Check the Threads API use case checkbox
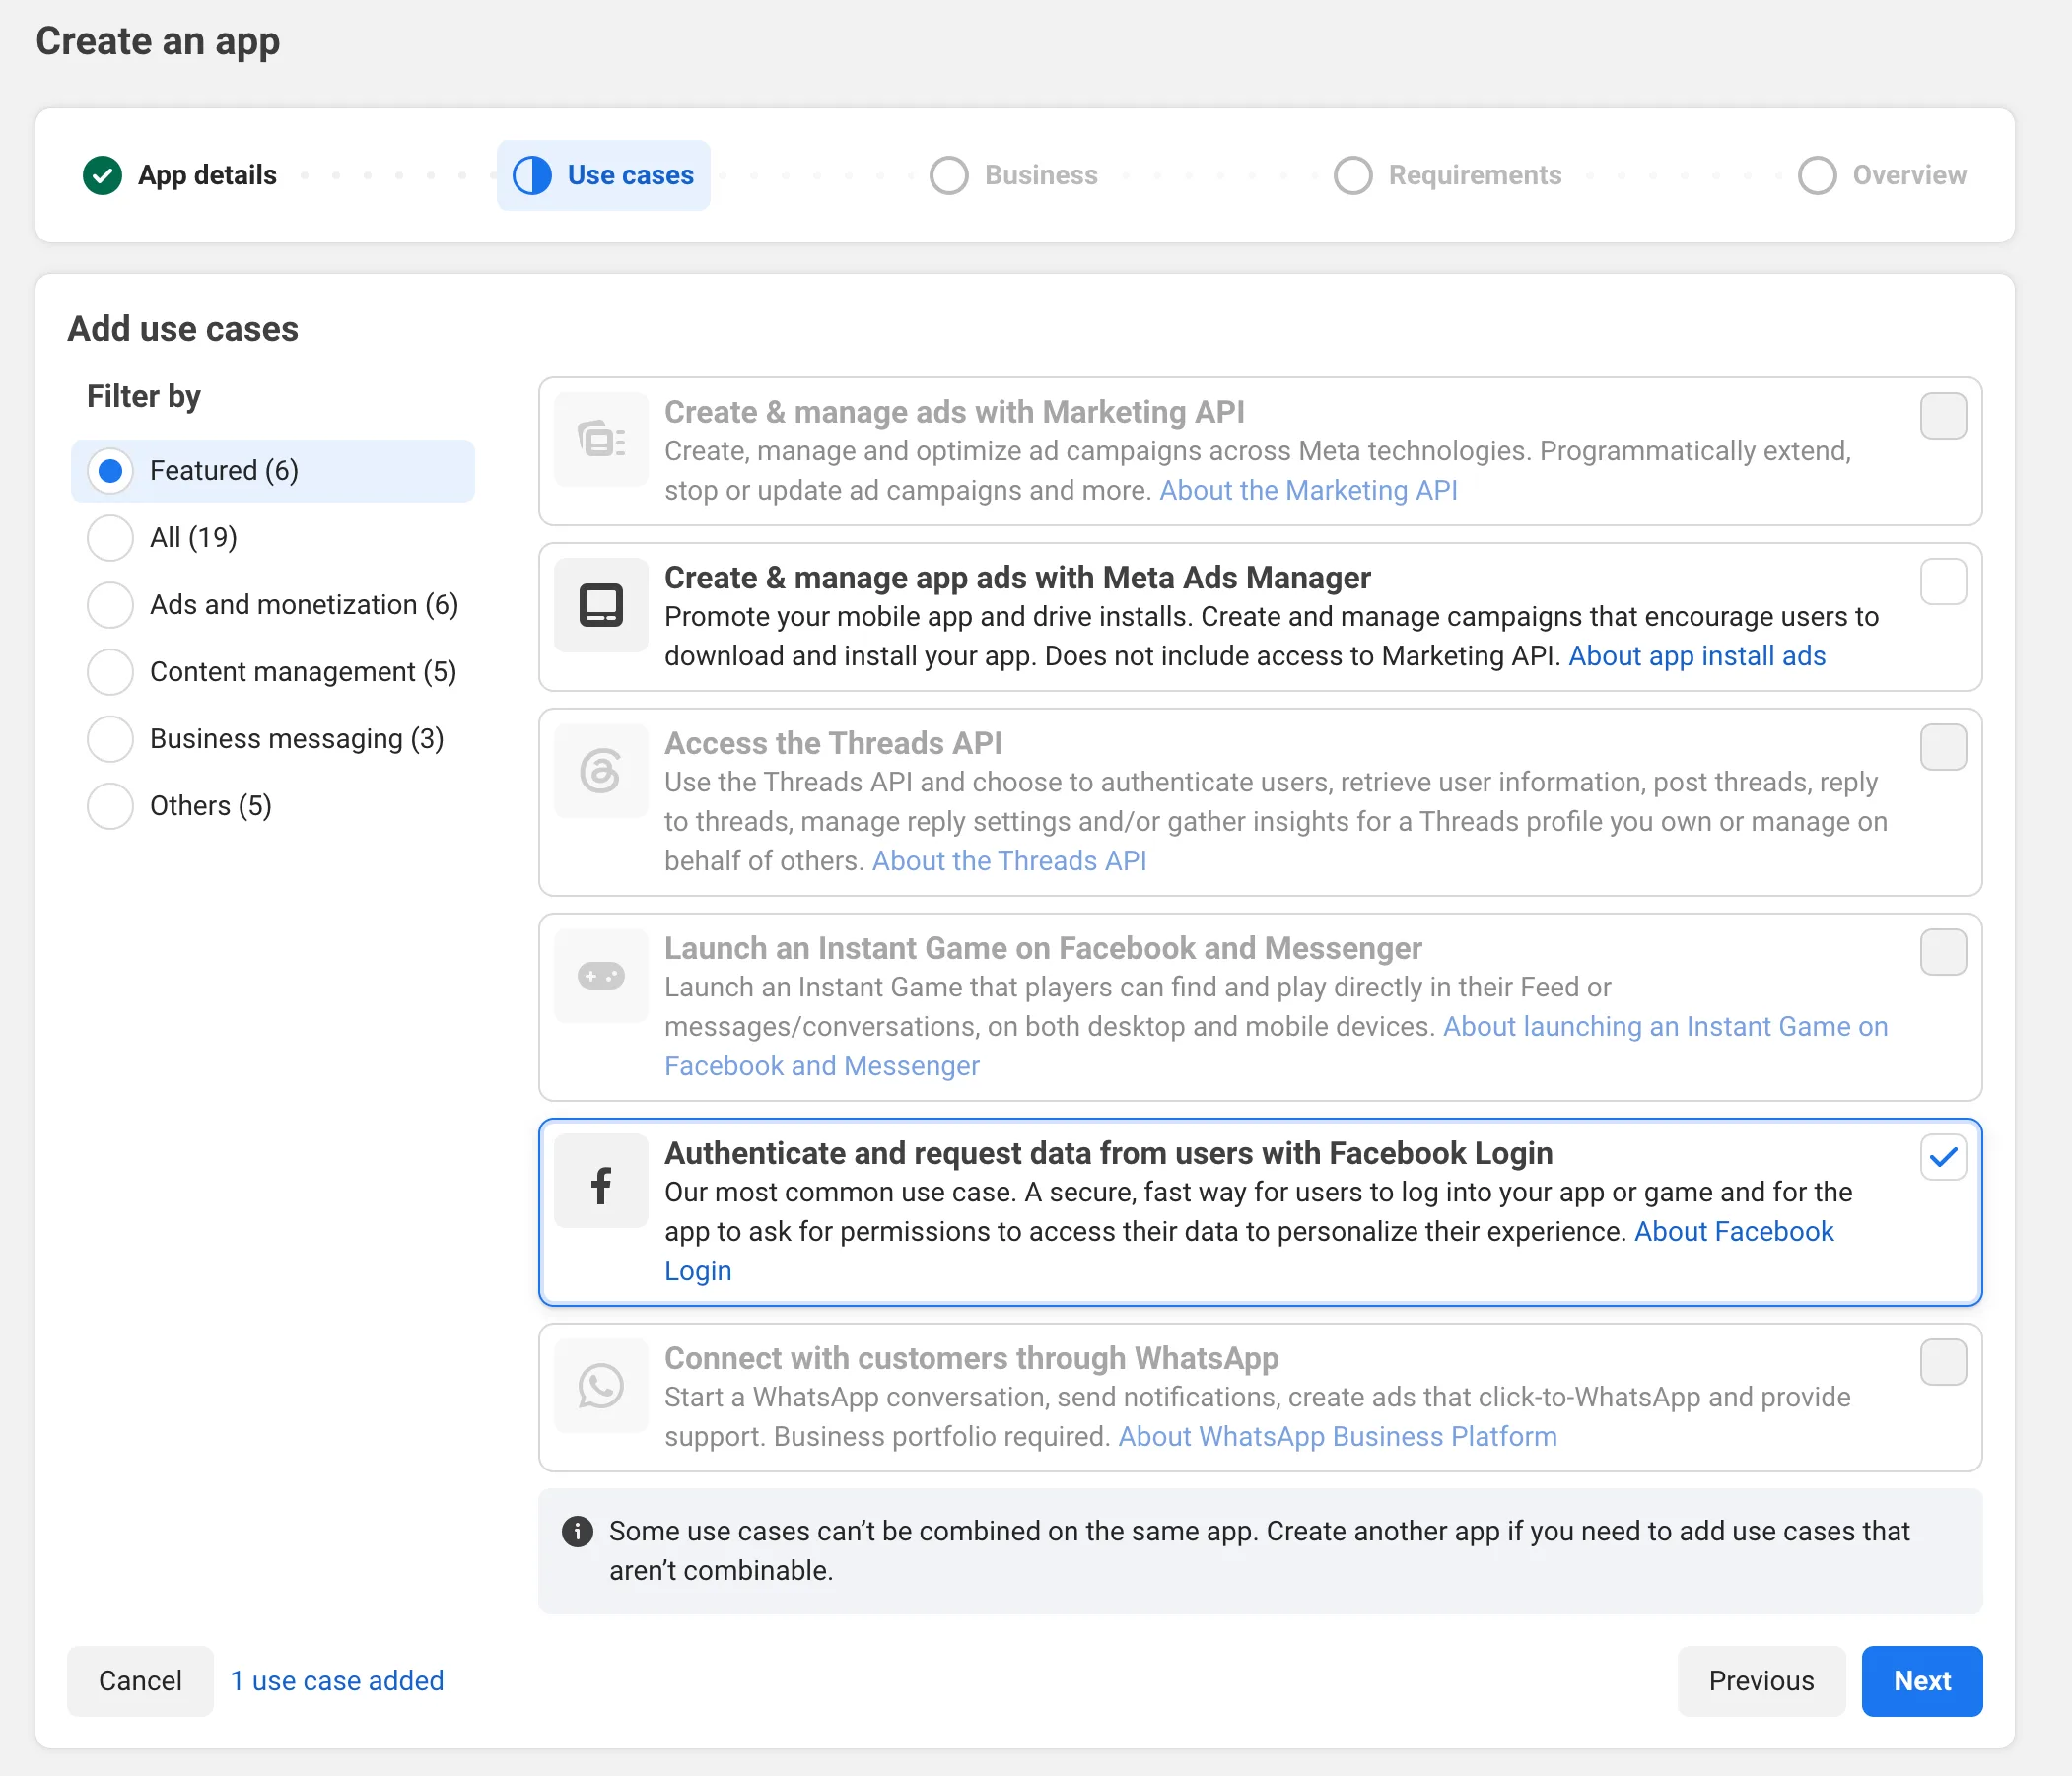2072x1776 pixels. point(1943,747)
